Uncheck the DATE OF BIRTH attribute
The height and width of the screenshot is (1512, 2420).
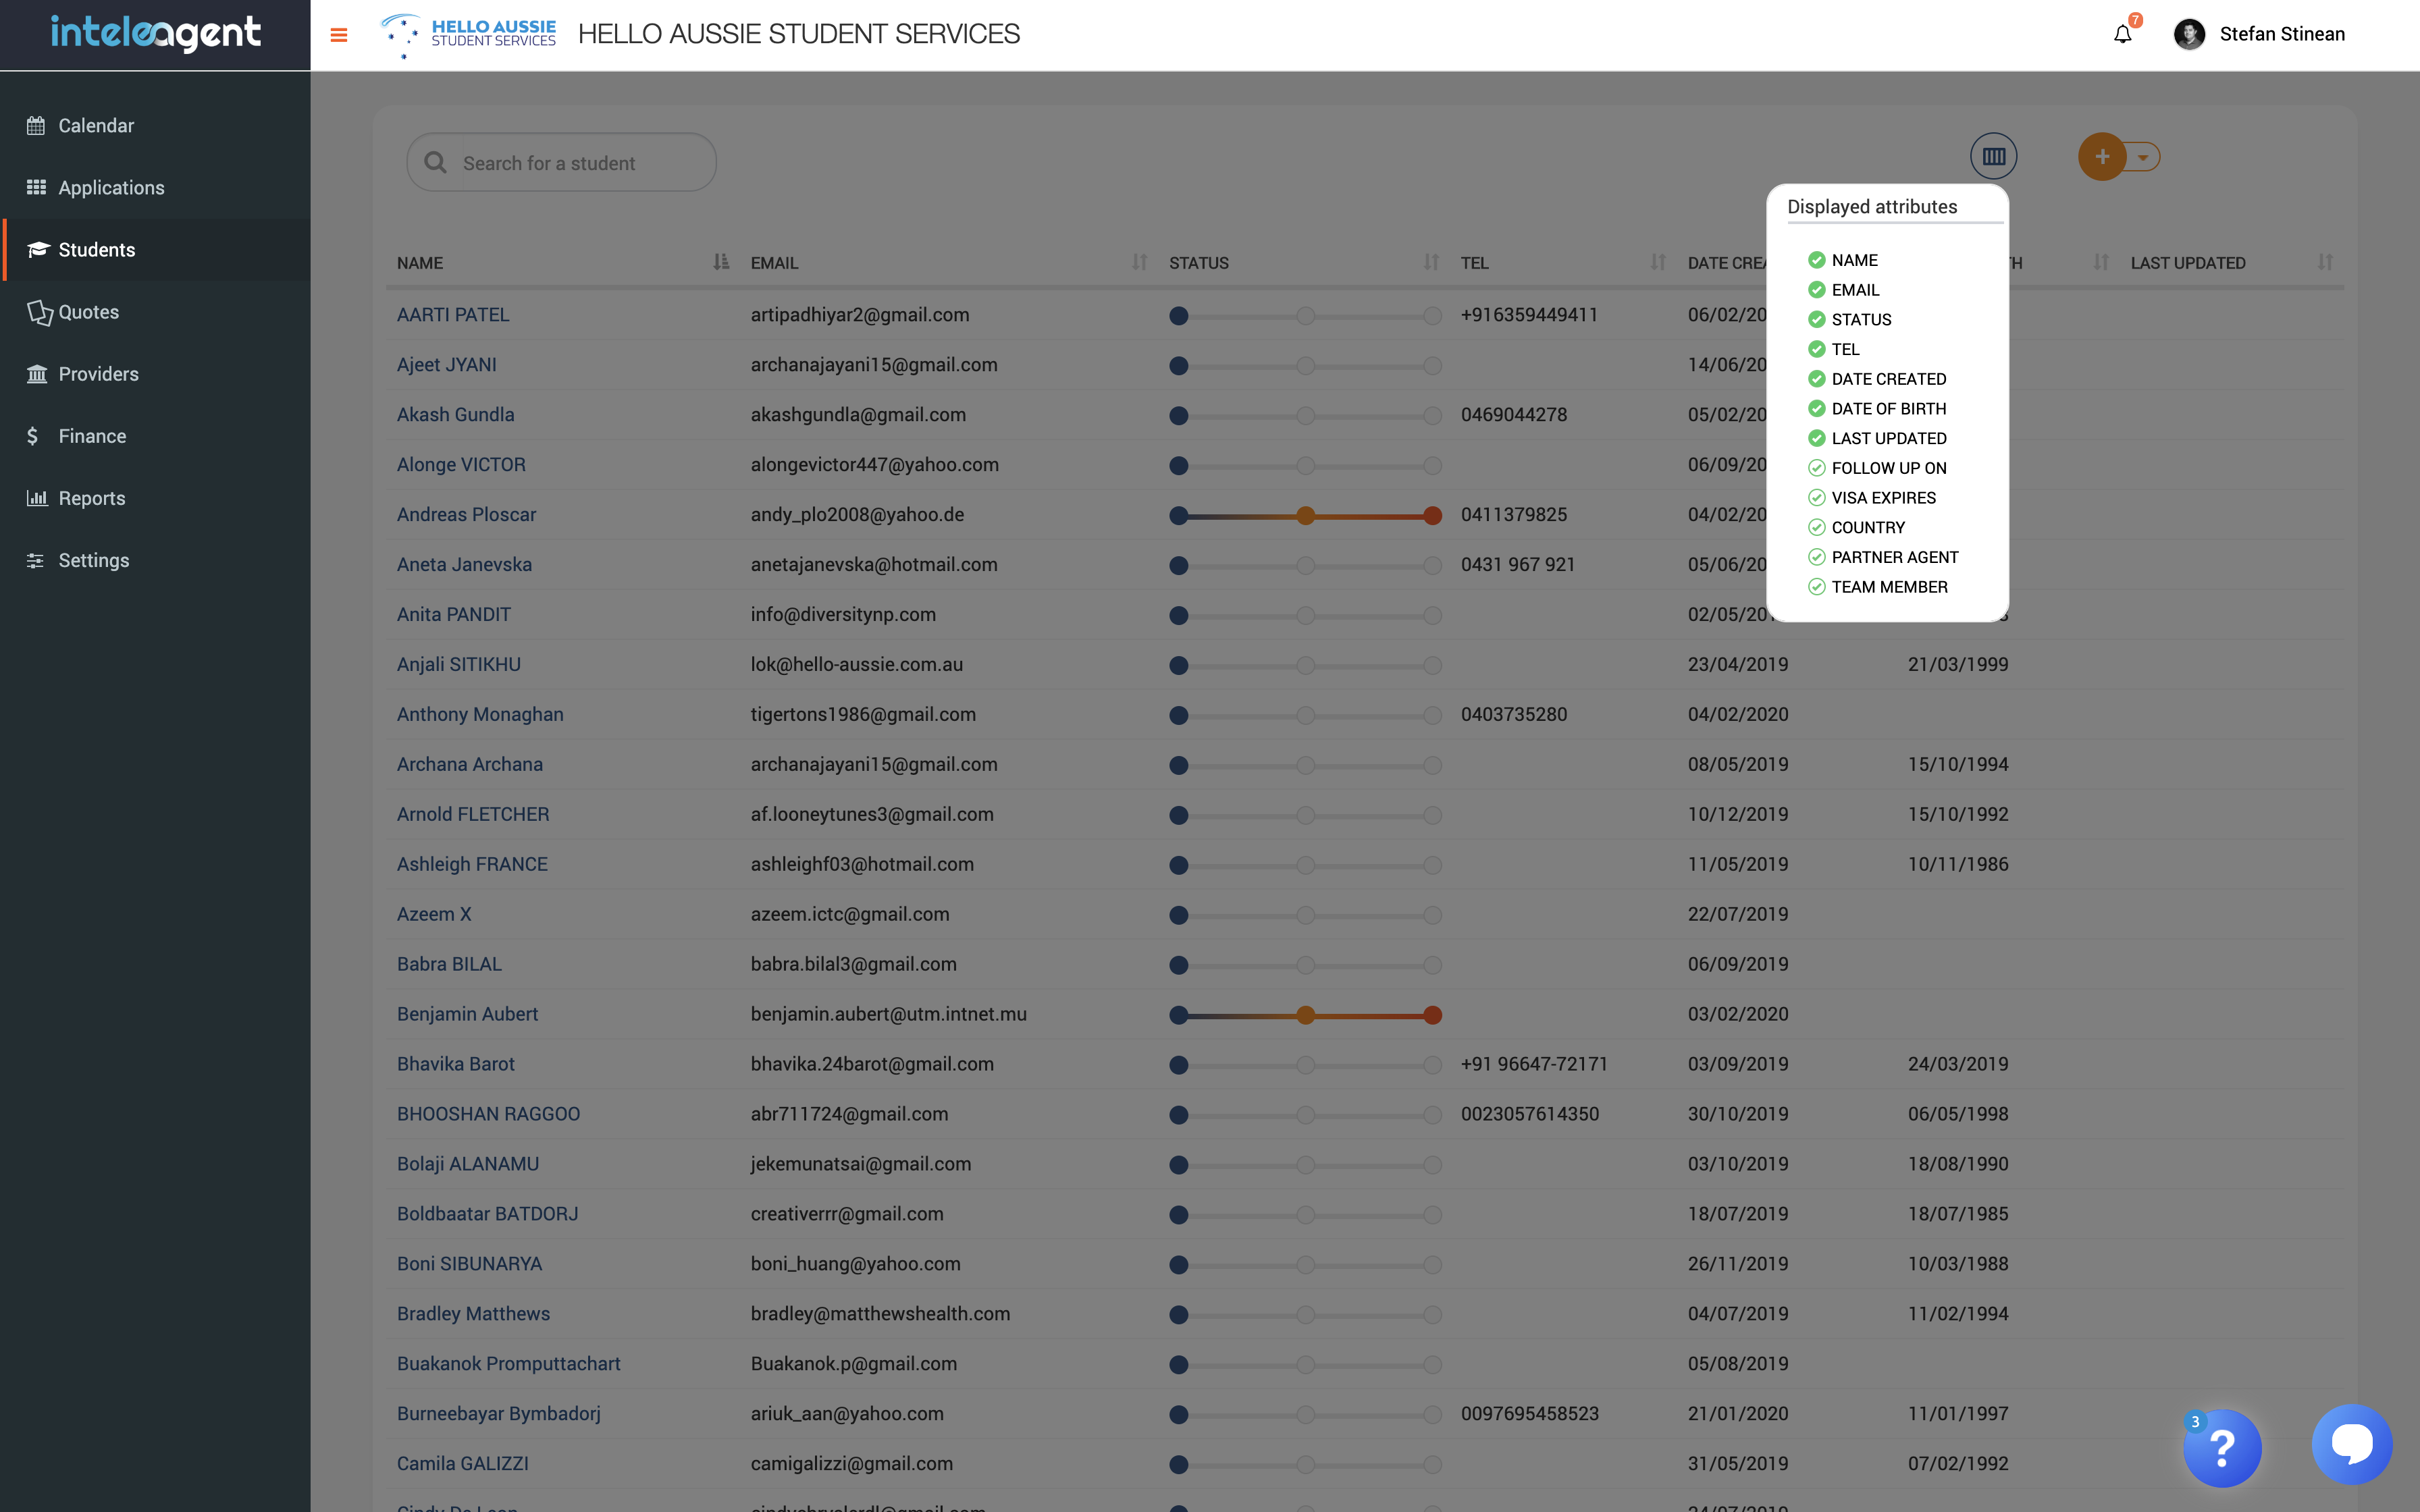point(1817,409)
